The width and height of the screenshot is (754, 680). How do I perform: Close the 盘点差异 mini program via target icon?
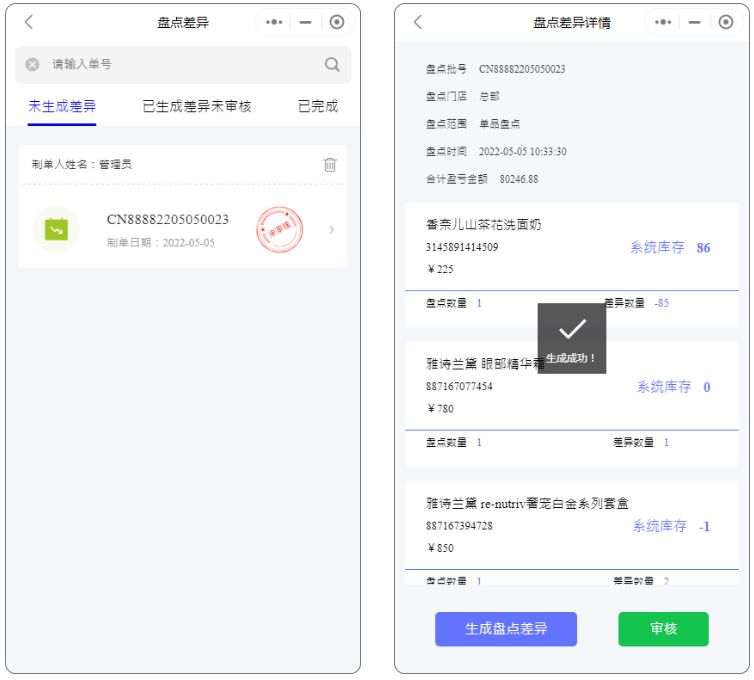click(337, 22)
